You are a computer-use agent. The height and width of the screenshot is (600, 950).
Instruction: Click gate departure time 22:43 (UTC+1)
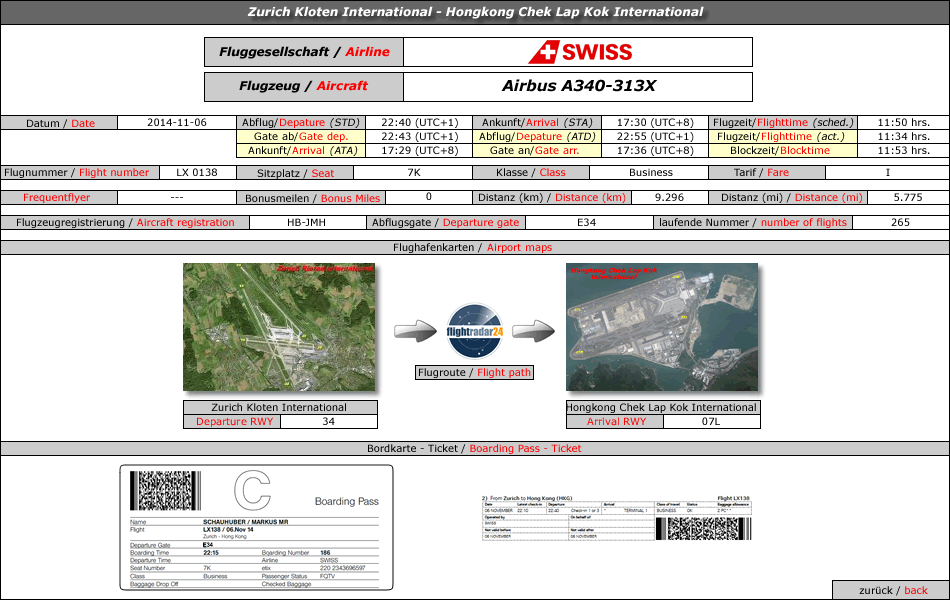point(419,136)
